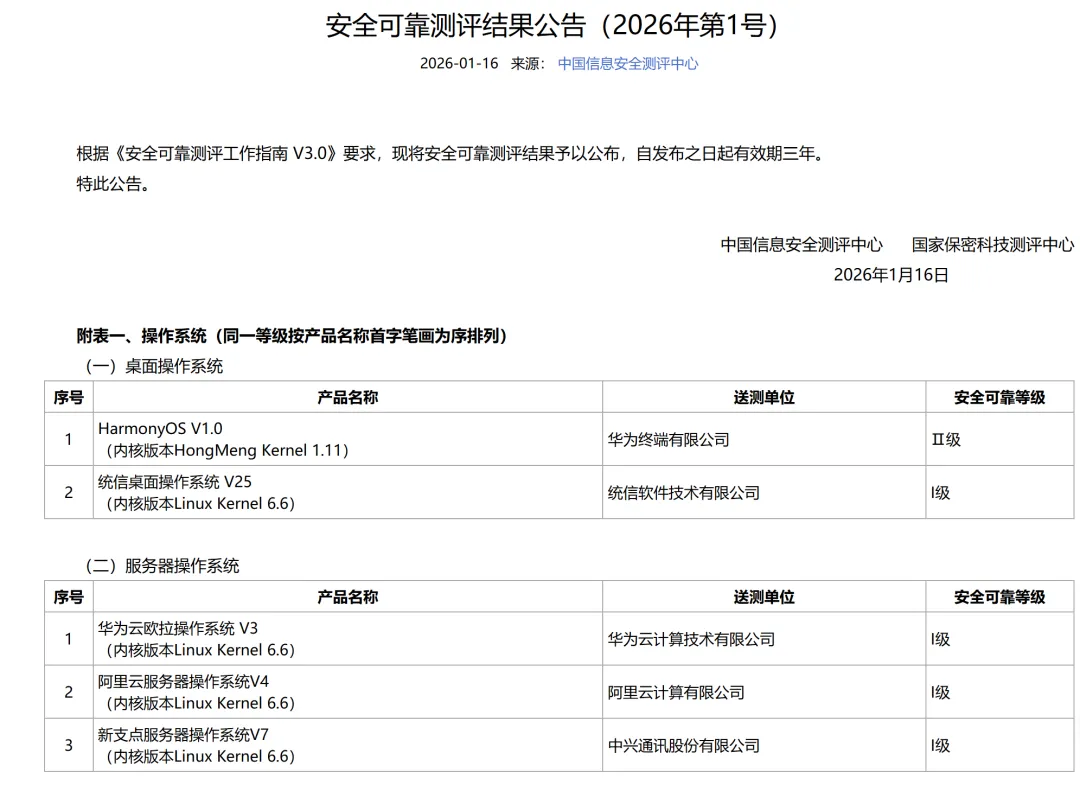Click the 华为云欧拉操作系统 V3 cell
Viewport: 1080px width, 785px height.
348,639
